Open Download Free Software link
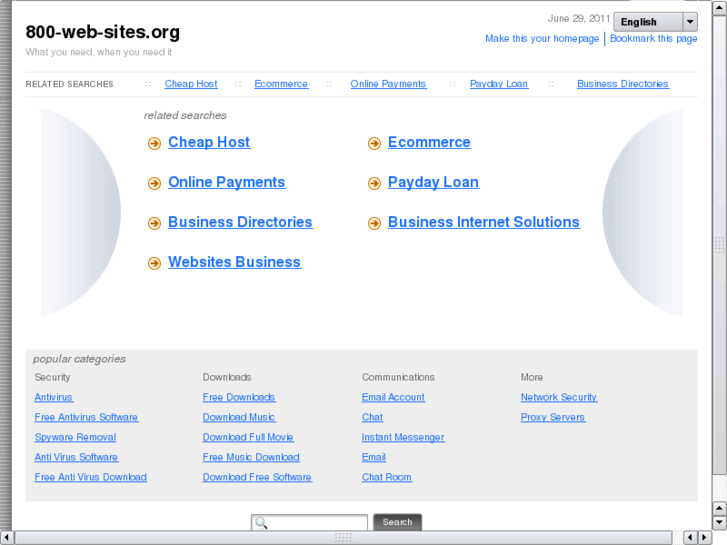Screen dimensions: 727x545 click(257, 477)
